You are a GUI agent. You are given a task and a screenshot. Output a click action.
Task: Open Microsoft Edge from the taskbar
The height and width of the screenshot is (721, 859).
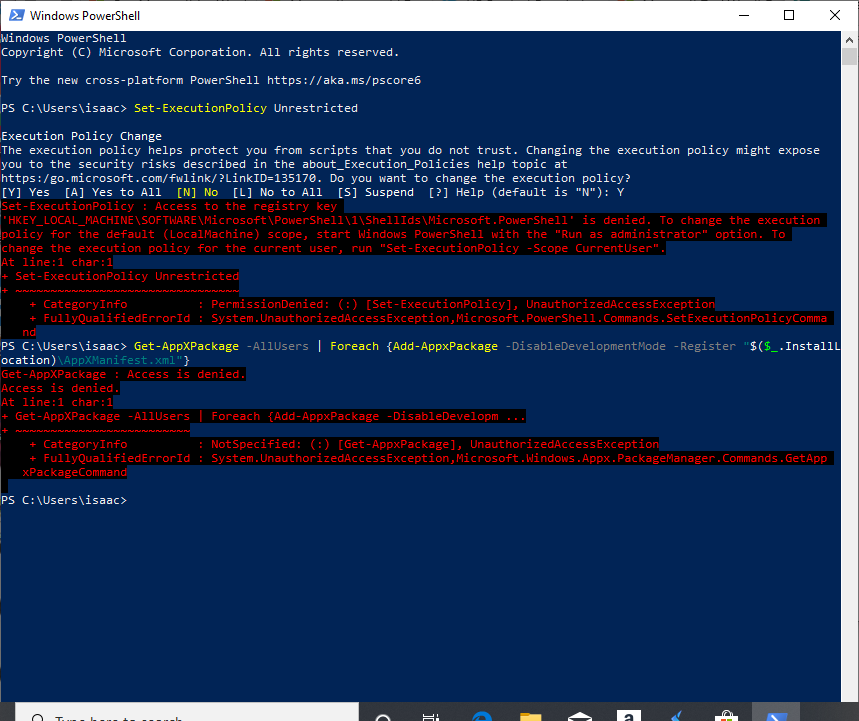click(x=482, y=714)
